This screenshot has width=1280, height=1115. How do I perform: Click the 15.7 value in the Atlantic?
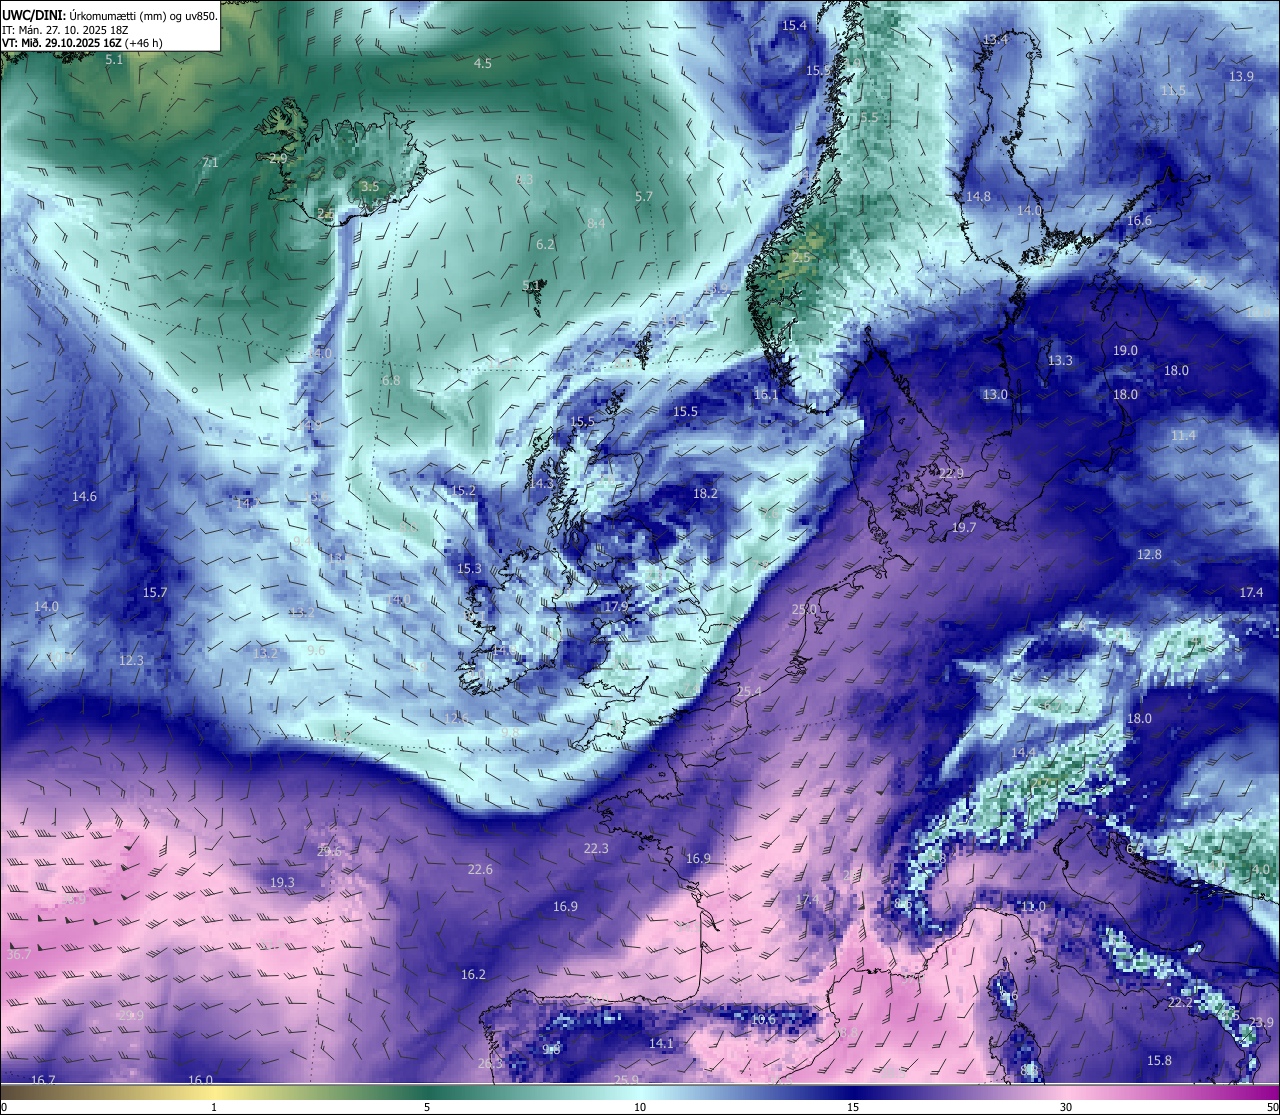[x=155, y=592]
